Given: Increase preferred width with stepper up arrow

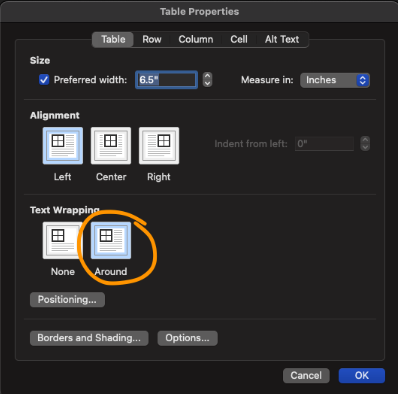Looking at the screenshot, I should coord(207,76).
